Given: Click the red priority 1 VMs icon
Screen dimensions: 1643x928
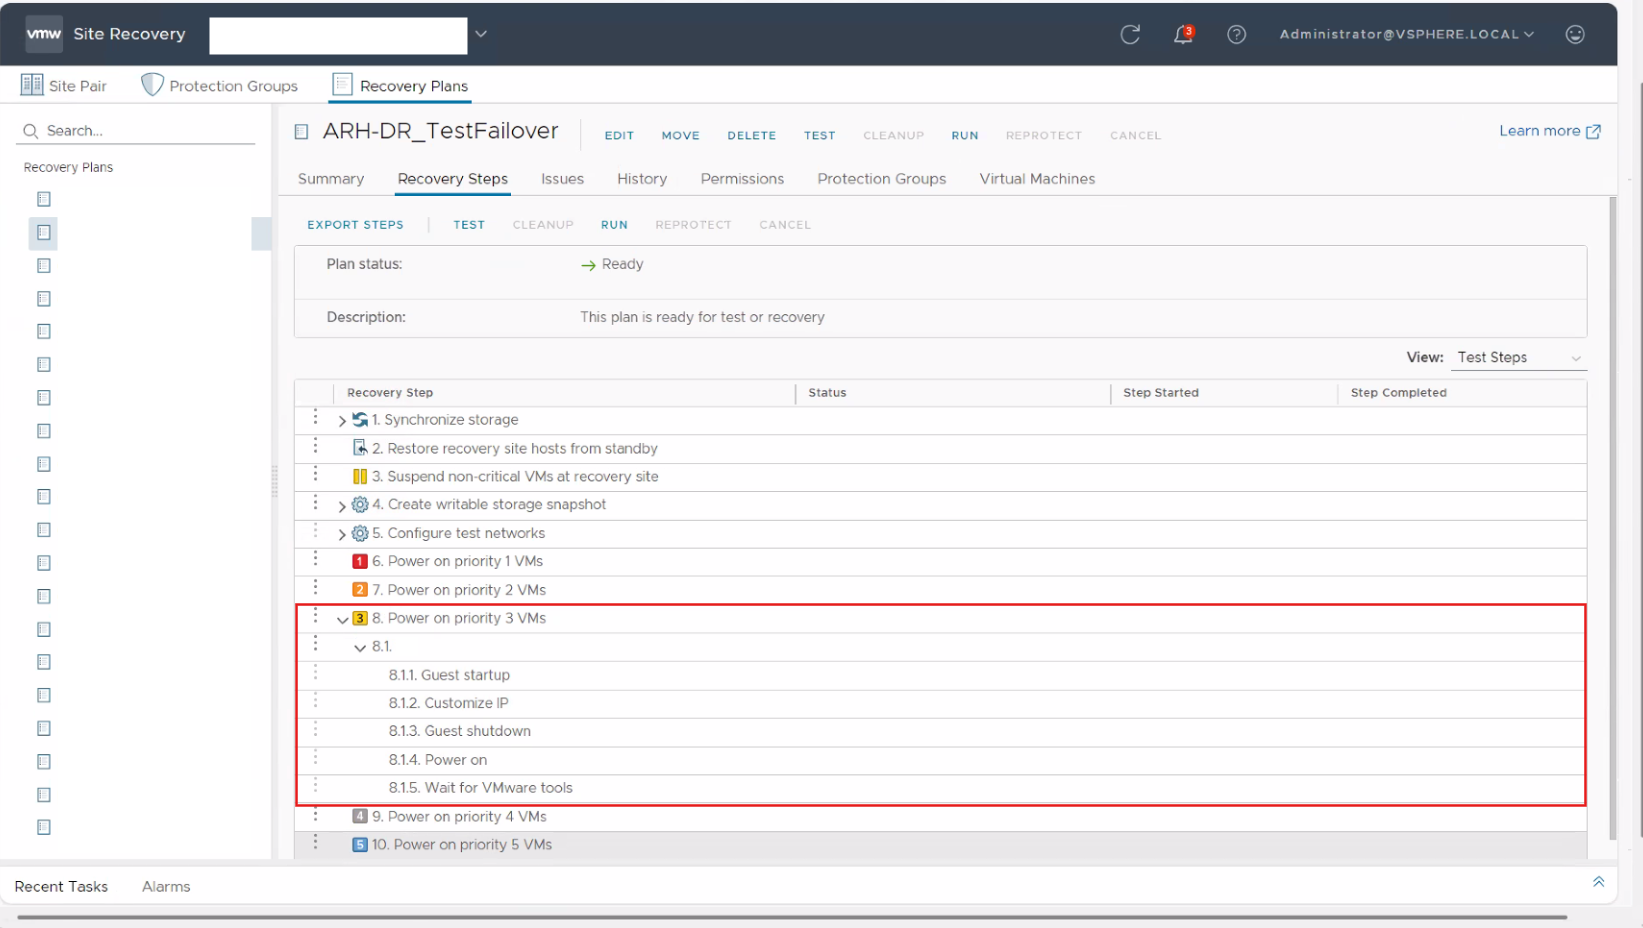Looking at the screenshot, I should [360, 562].
